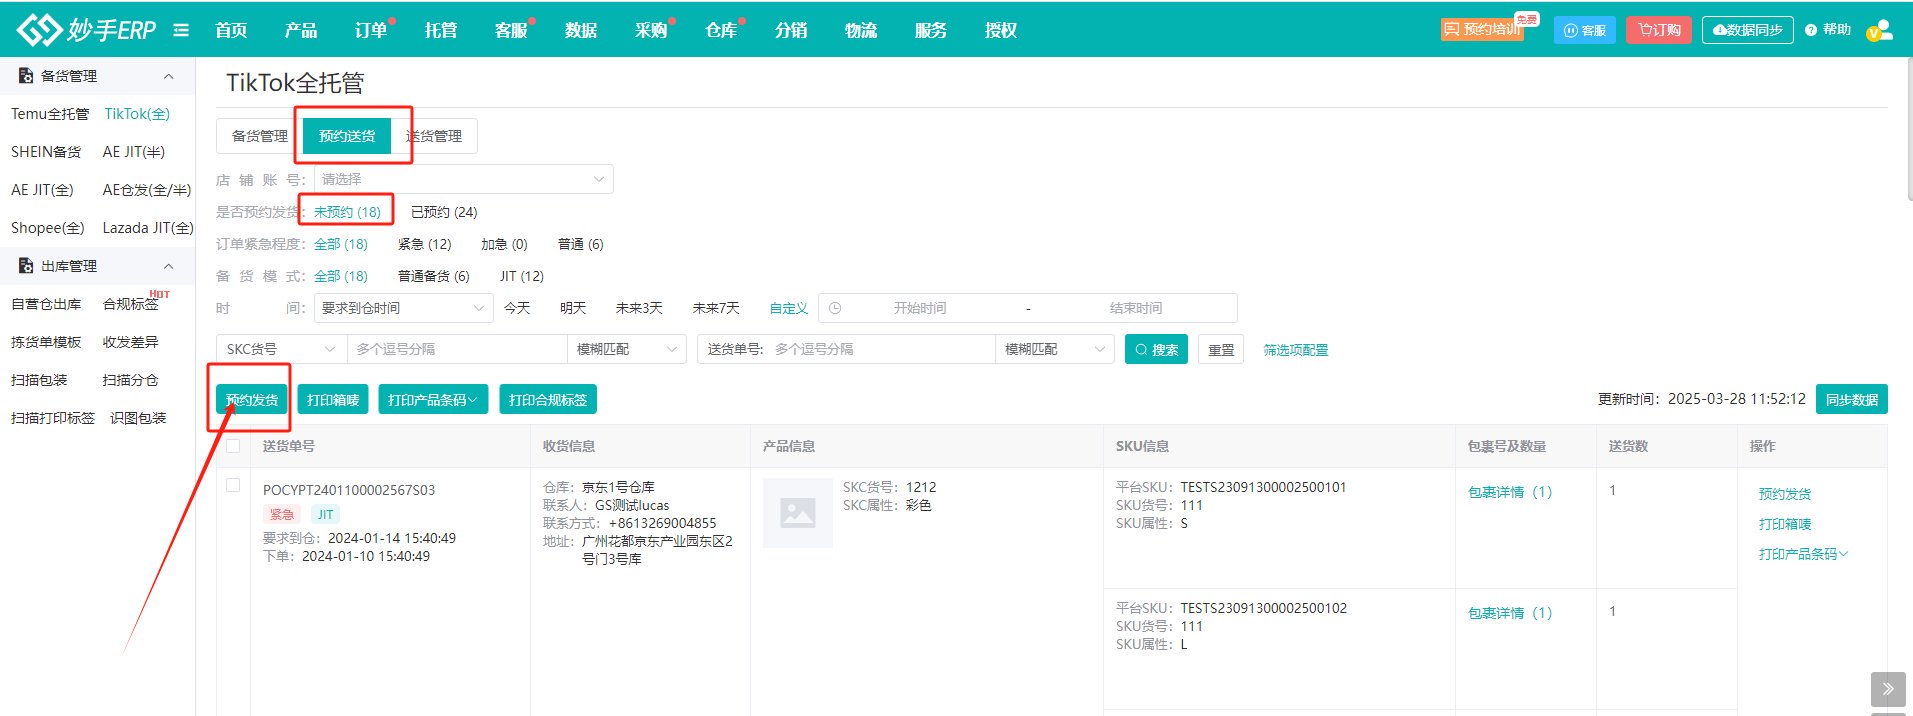Filter mode by 普通备货 (6)

(x=433, y=276)
